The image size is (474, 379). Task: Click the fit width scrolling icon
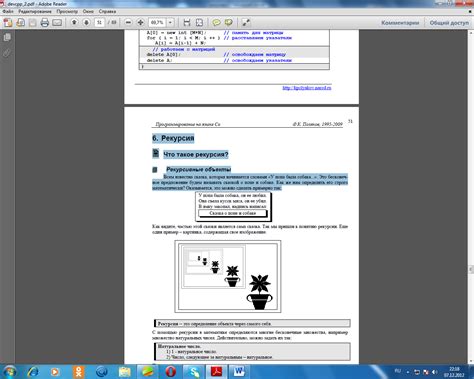click(187, 23)
